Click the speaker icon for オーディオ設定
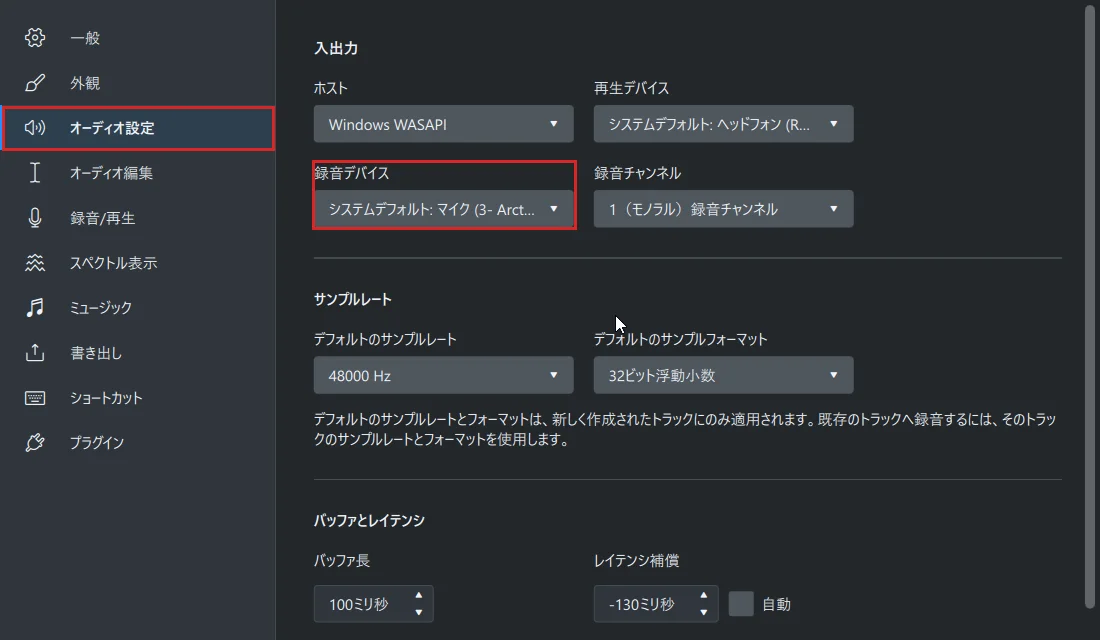The height and width of the screenshot is (640, 1100). [x=34, y=128]
